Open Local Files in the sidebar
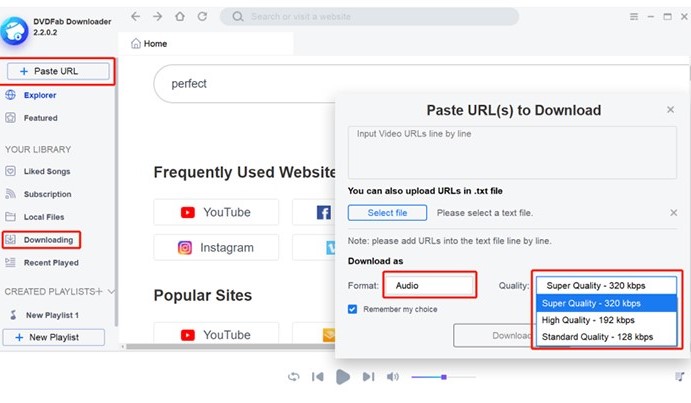The image size is (691, 403). coord(44,217)
